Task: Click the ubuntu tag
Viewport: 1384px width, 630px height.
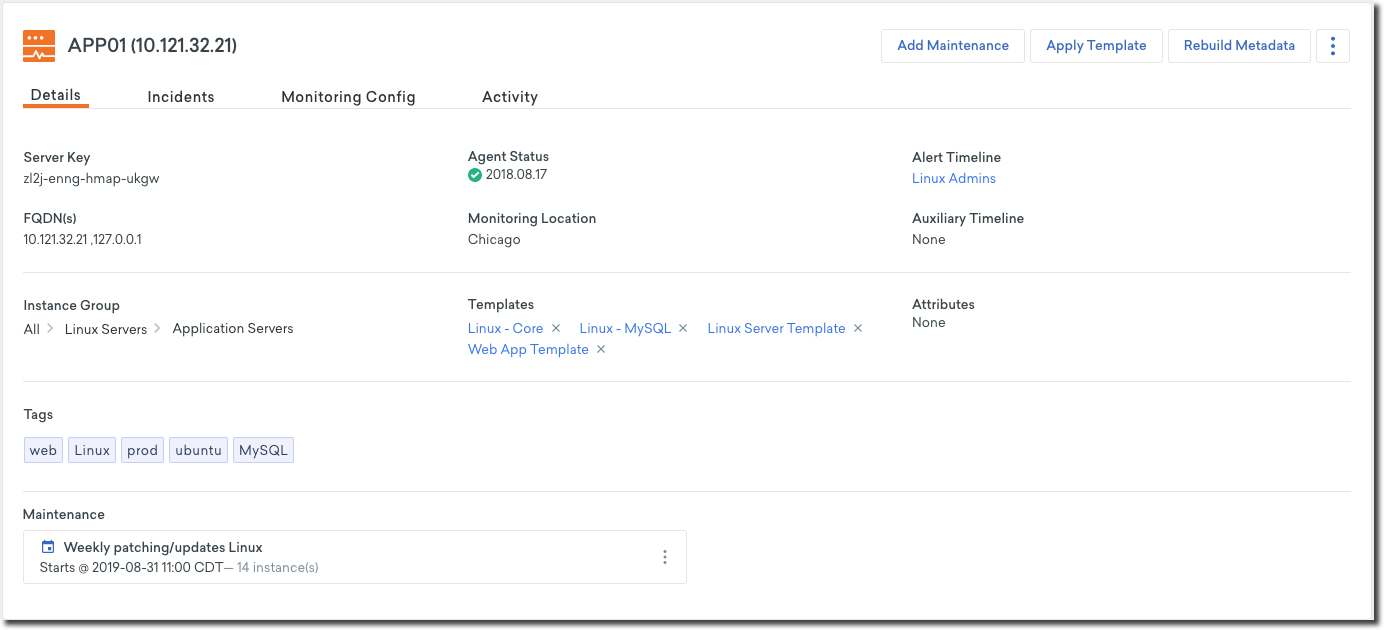Action: pos(198,451)
